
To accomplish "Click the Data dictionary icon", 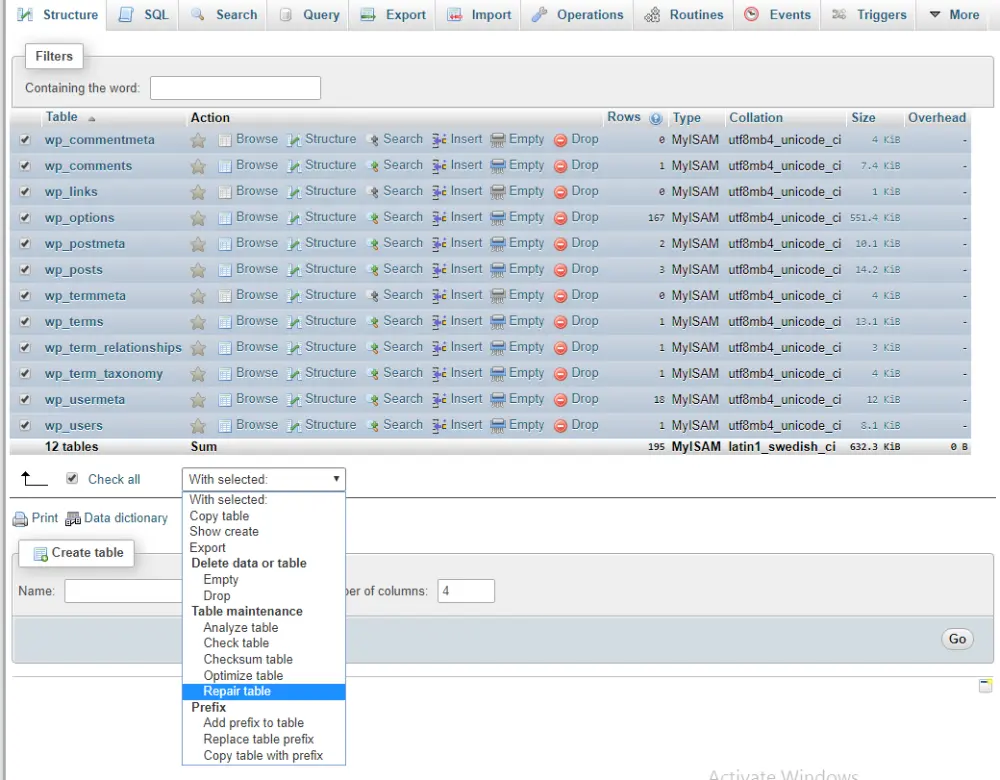I will [x=72, y=518].
